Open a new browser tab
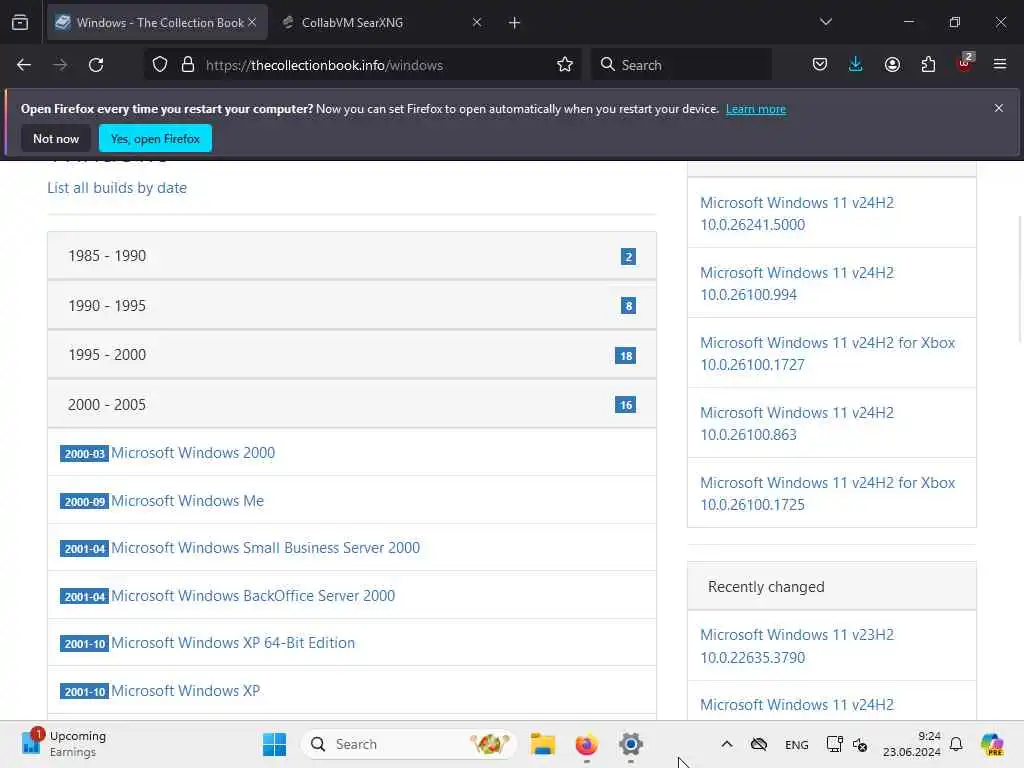 [515, 23]
